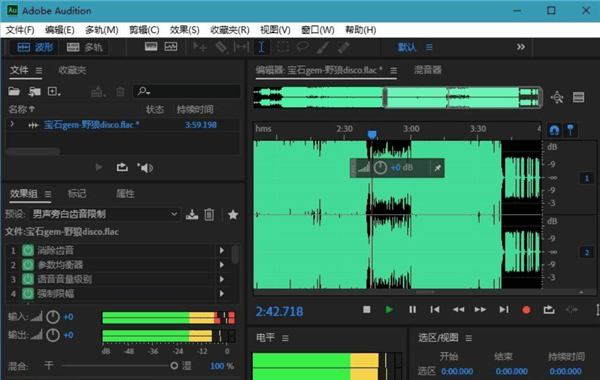The width and height of the screenshot is (600, 380).
Task: Click the blue playhead marker on timeline
Action: point(372,134)
